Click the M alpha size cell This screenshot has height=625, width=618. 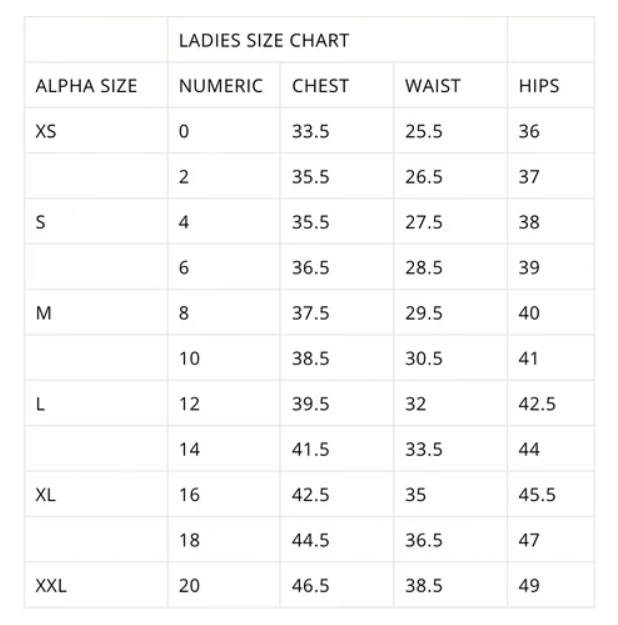(x=96, y=312)
